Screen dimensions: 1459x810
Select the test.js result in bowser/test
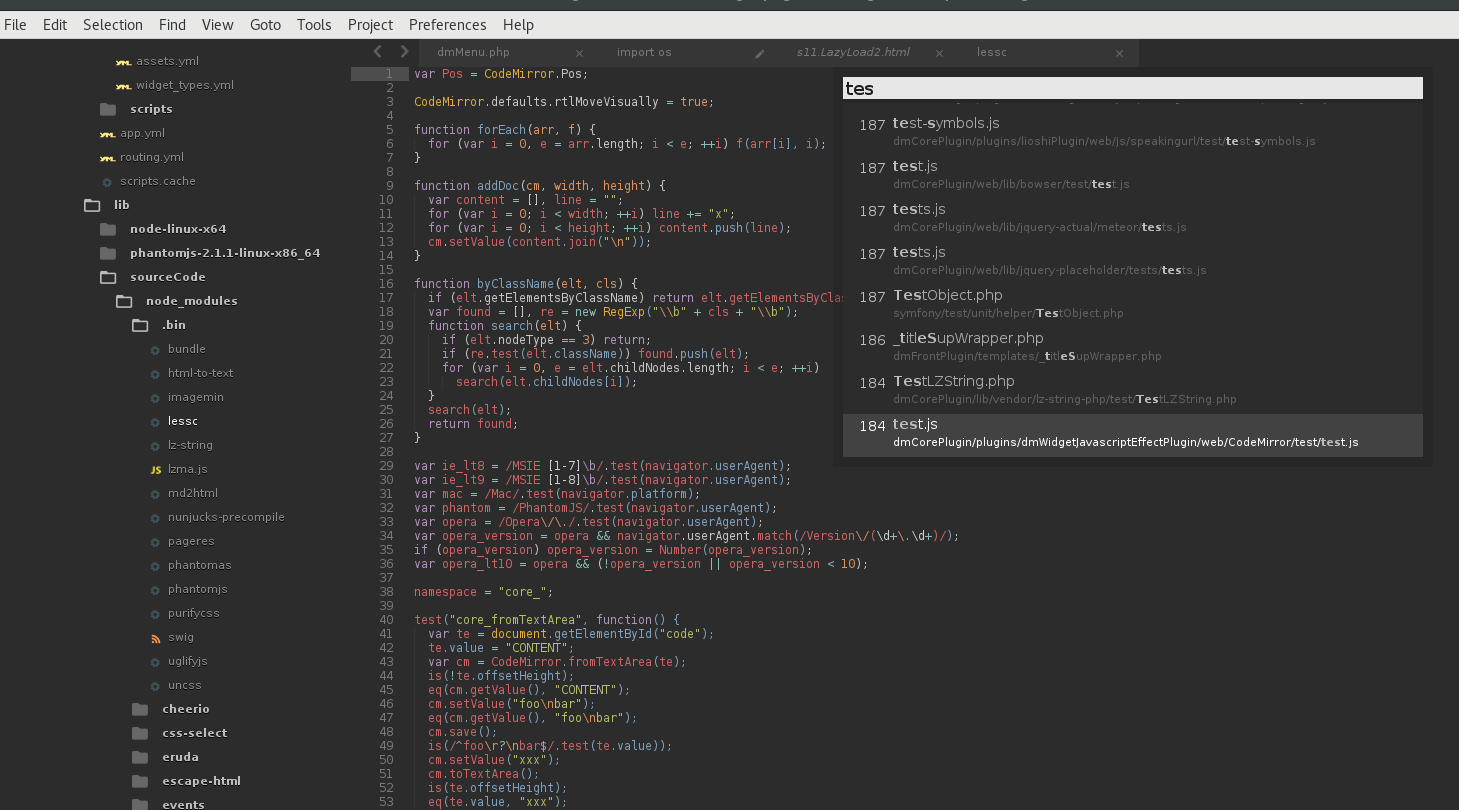point(1133,175)
